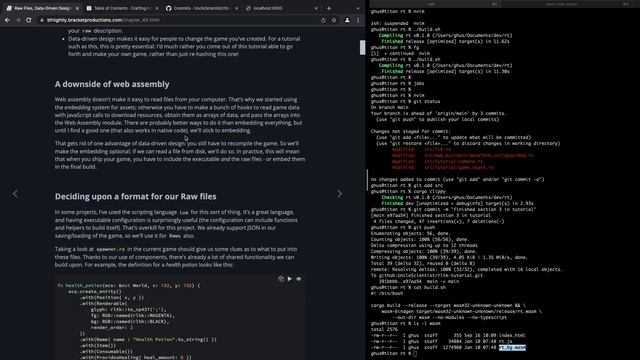Click the share icon in address bar

coord(323,20)
